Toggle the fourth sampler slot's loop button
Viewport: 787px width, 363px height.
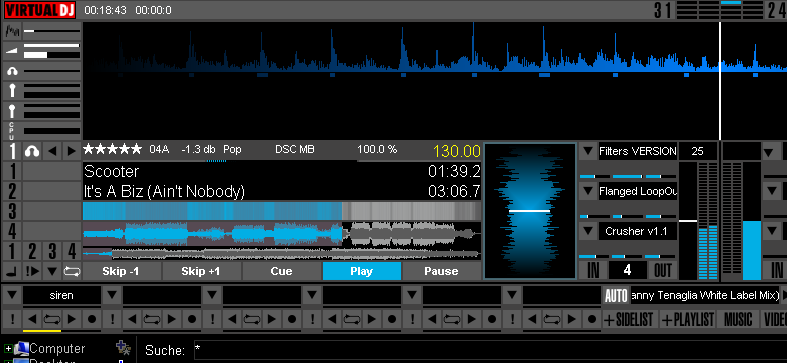tap(352, 319)
